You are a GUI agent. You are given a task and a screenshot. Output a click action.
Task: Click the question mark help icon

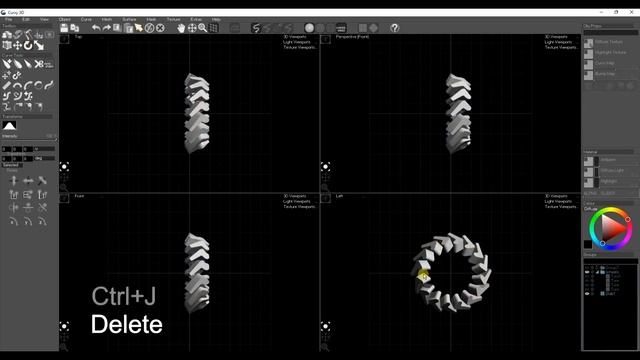(x=394, y=28)
